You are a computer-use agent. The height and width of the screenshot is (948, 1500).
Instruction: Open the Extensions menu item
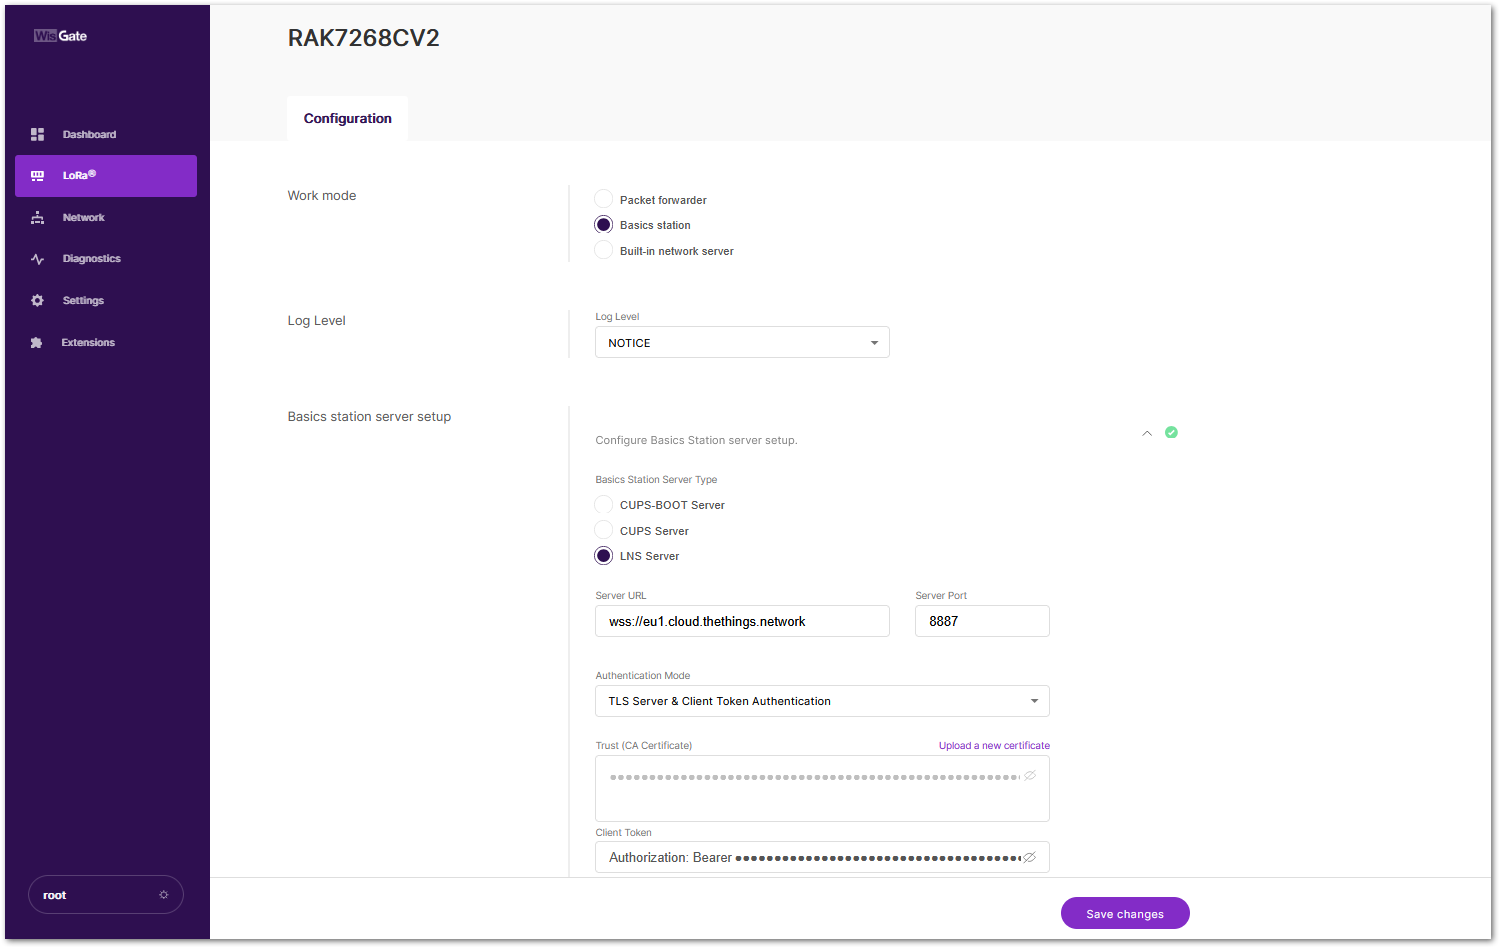106,342
